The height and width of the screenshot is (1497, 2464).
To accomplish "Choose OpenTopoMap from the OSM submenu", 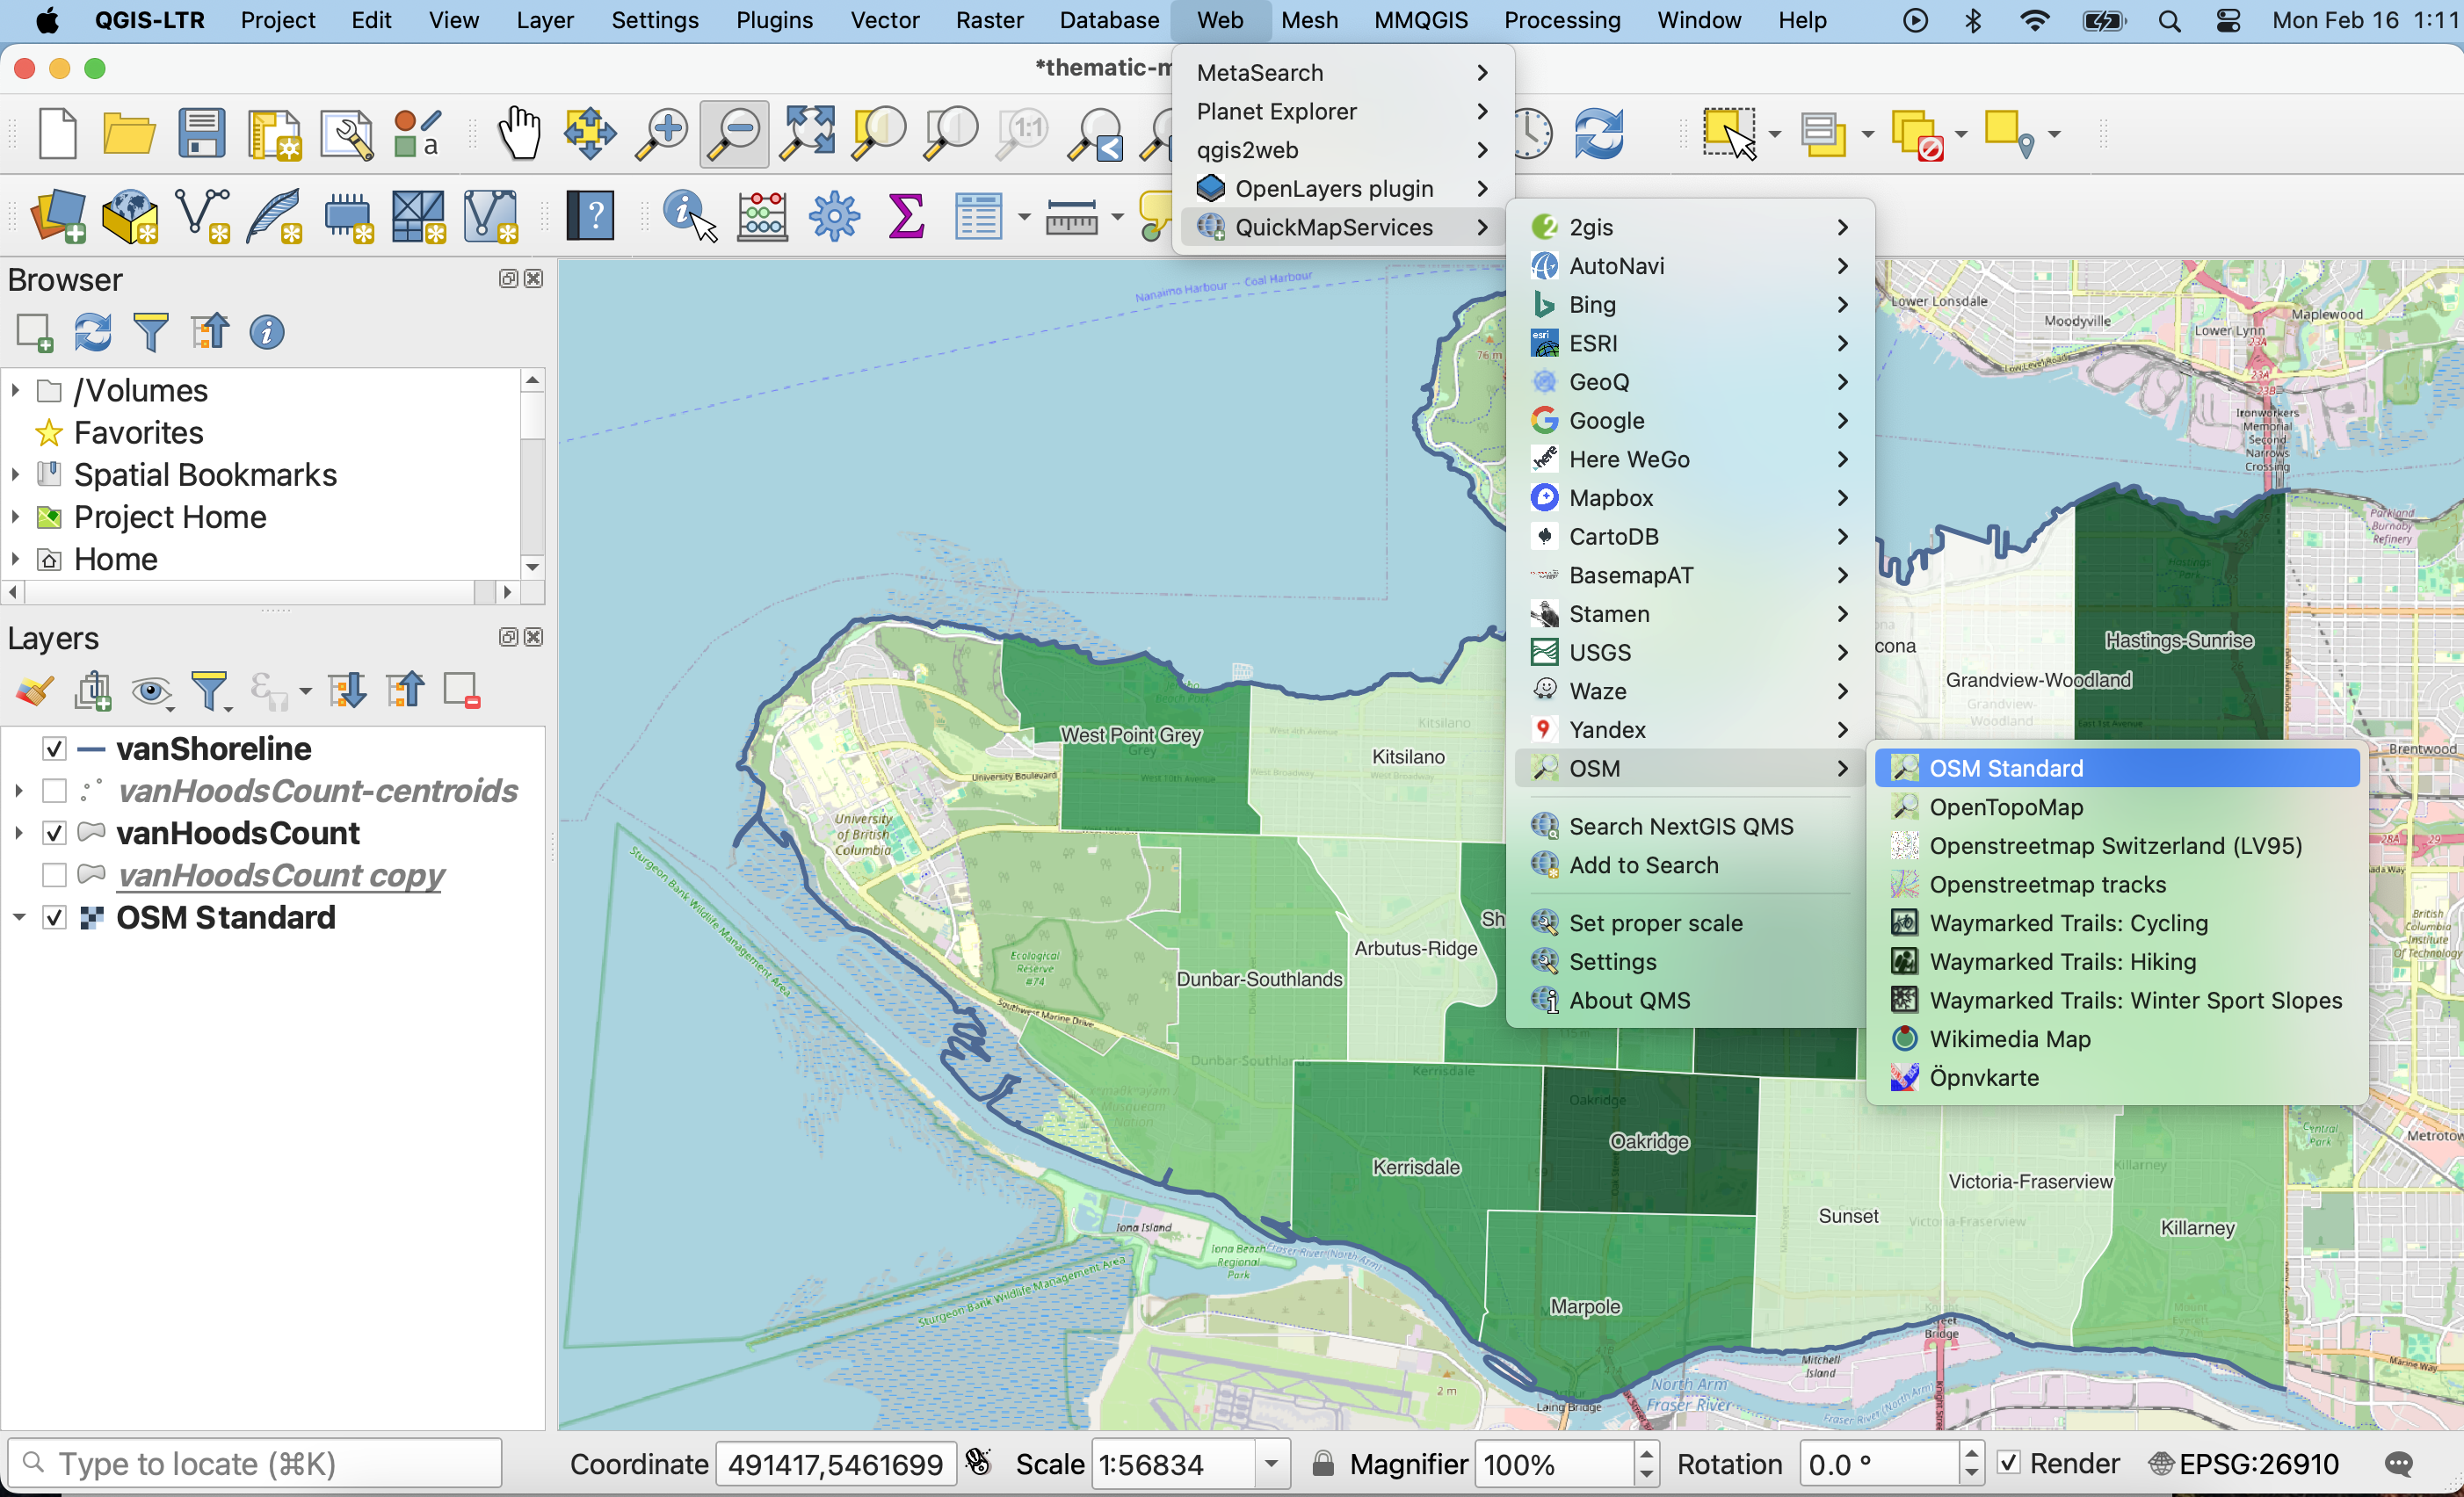I will 2004,806.
